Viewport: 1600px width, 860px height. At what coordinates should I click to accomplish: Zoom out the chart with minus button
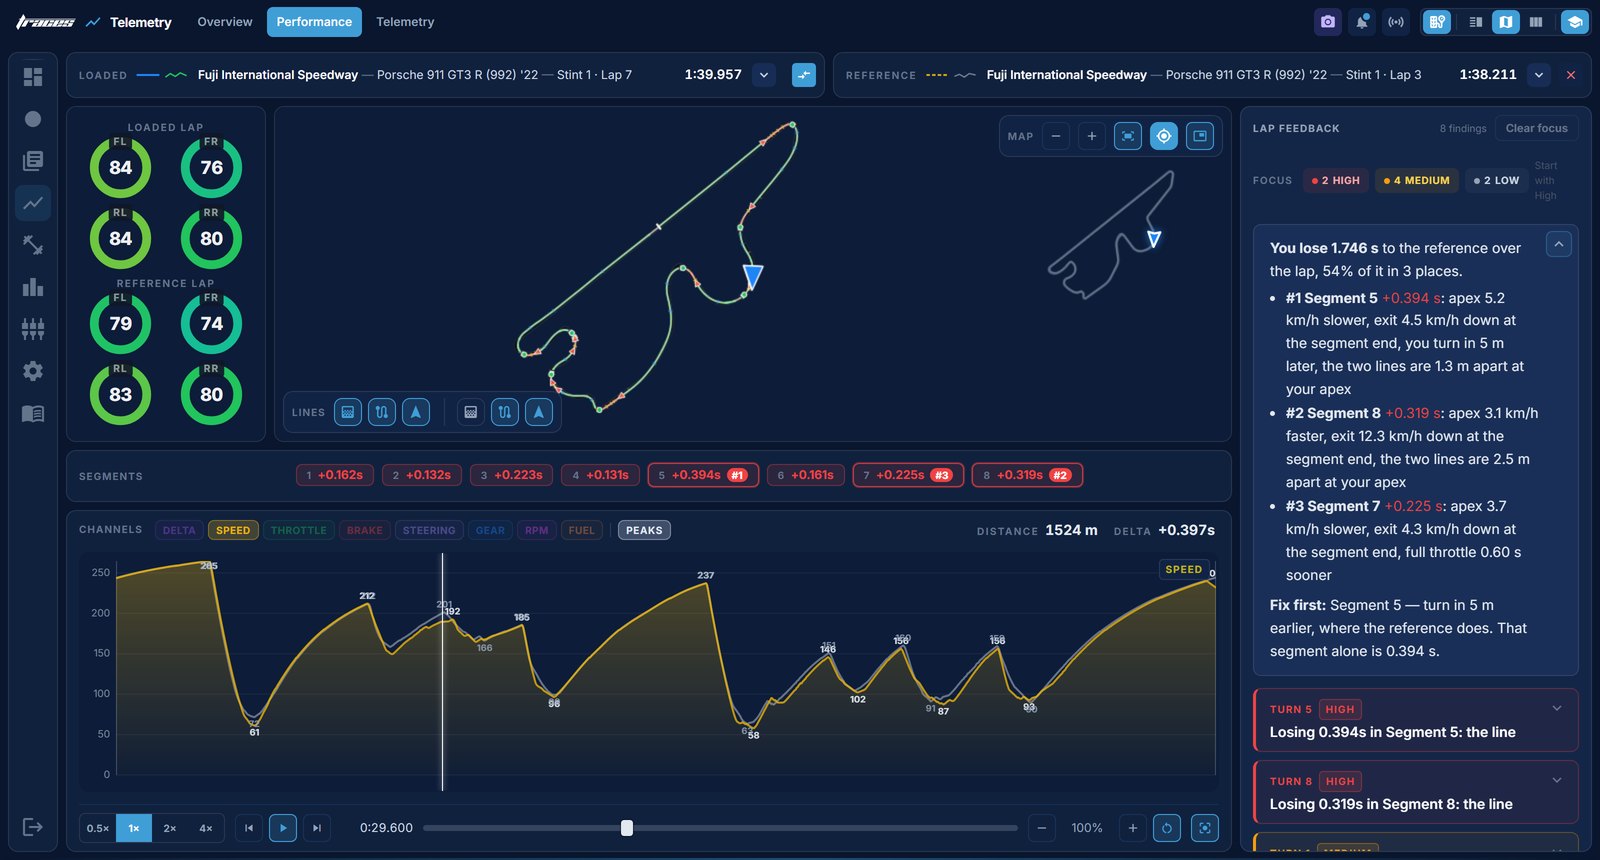(1042, 828)
